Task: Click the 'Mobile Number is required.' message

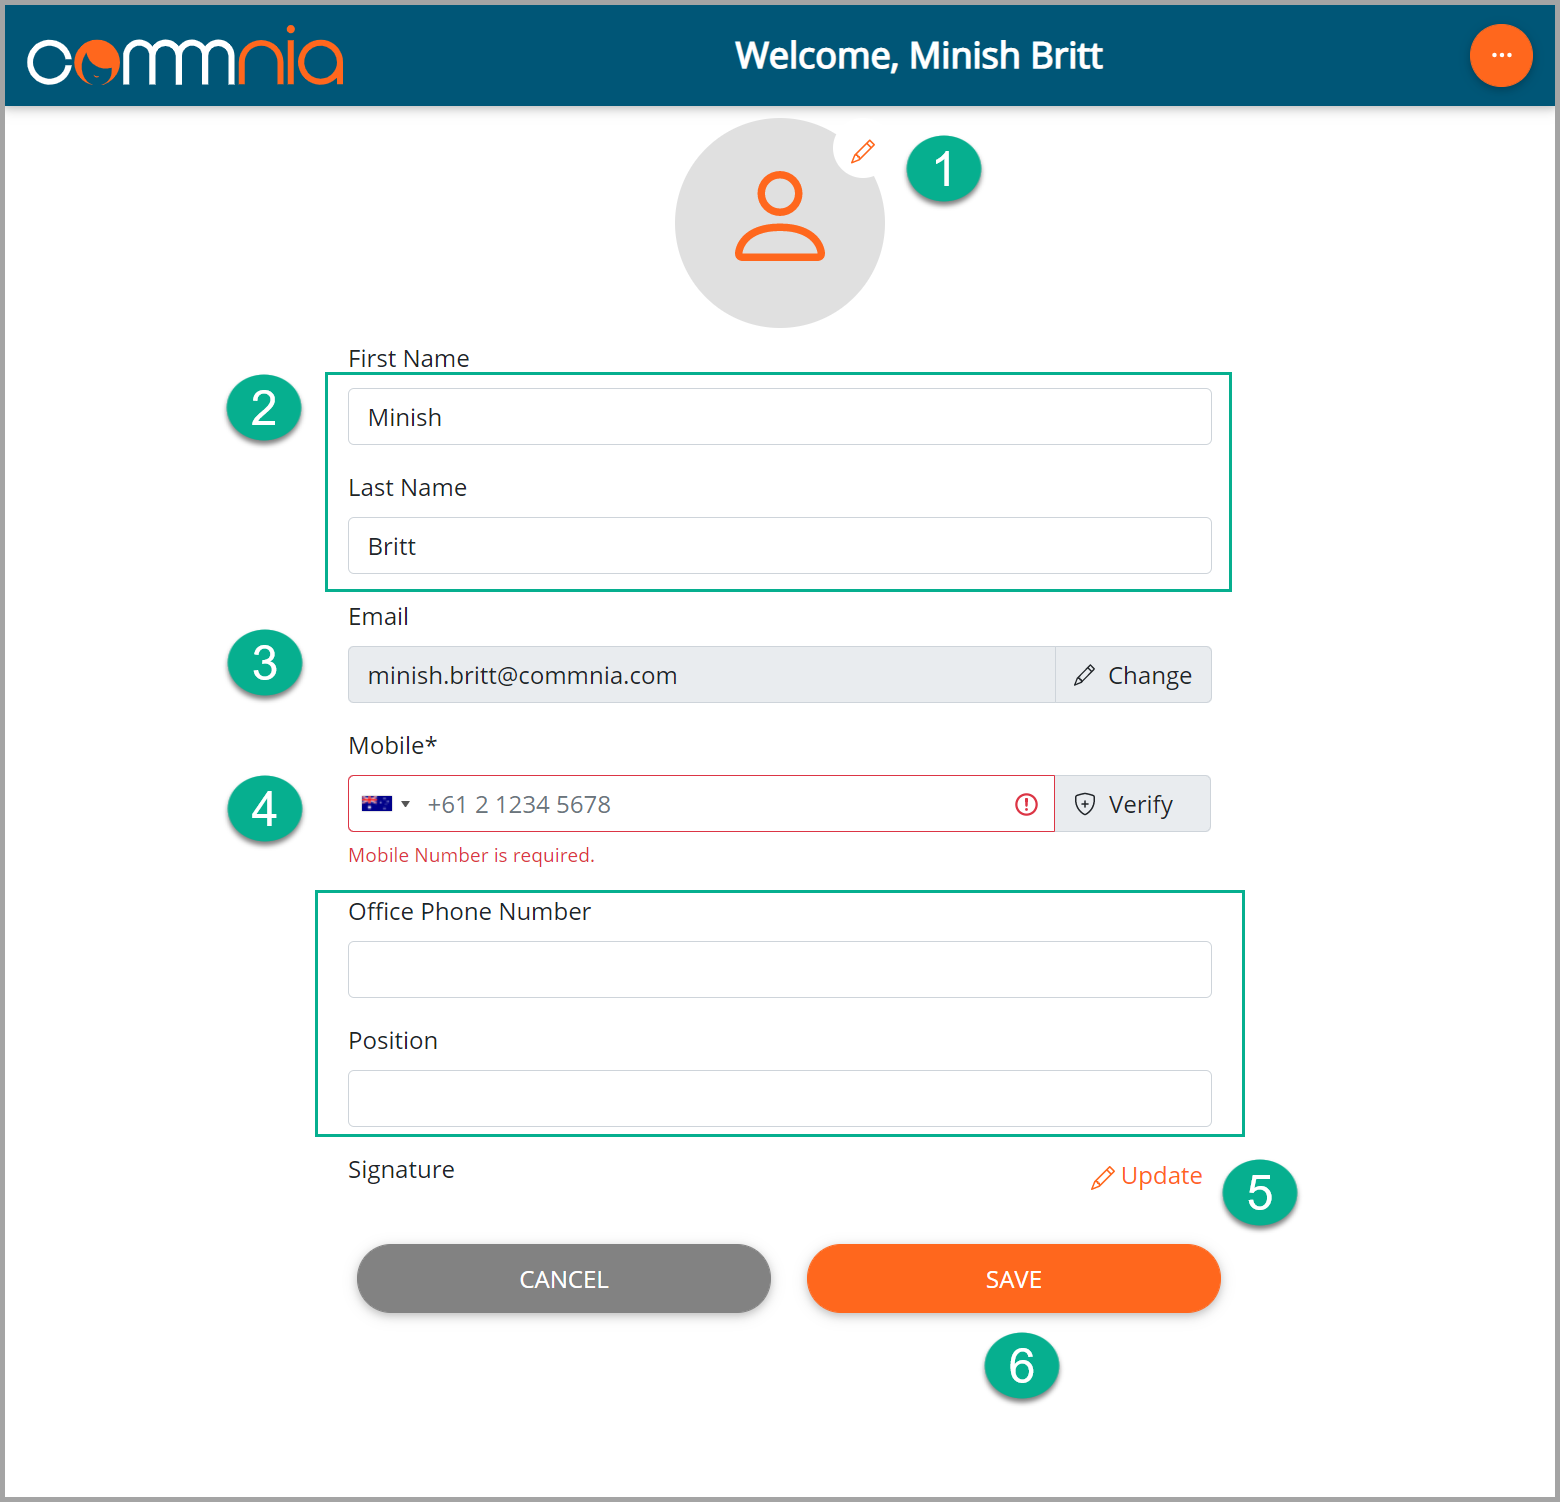Action: [x=471, y=855]
